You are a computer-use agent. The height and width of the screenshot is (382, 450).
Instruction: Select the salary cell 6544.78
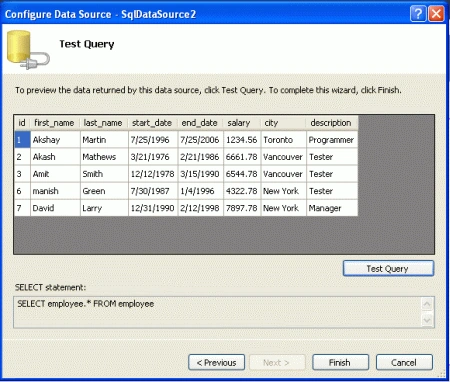[x=242, y=174]
